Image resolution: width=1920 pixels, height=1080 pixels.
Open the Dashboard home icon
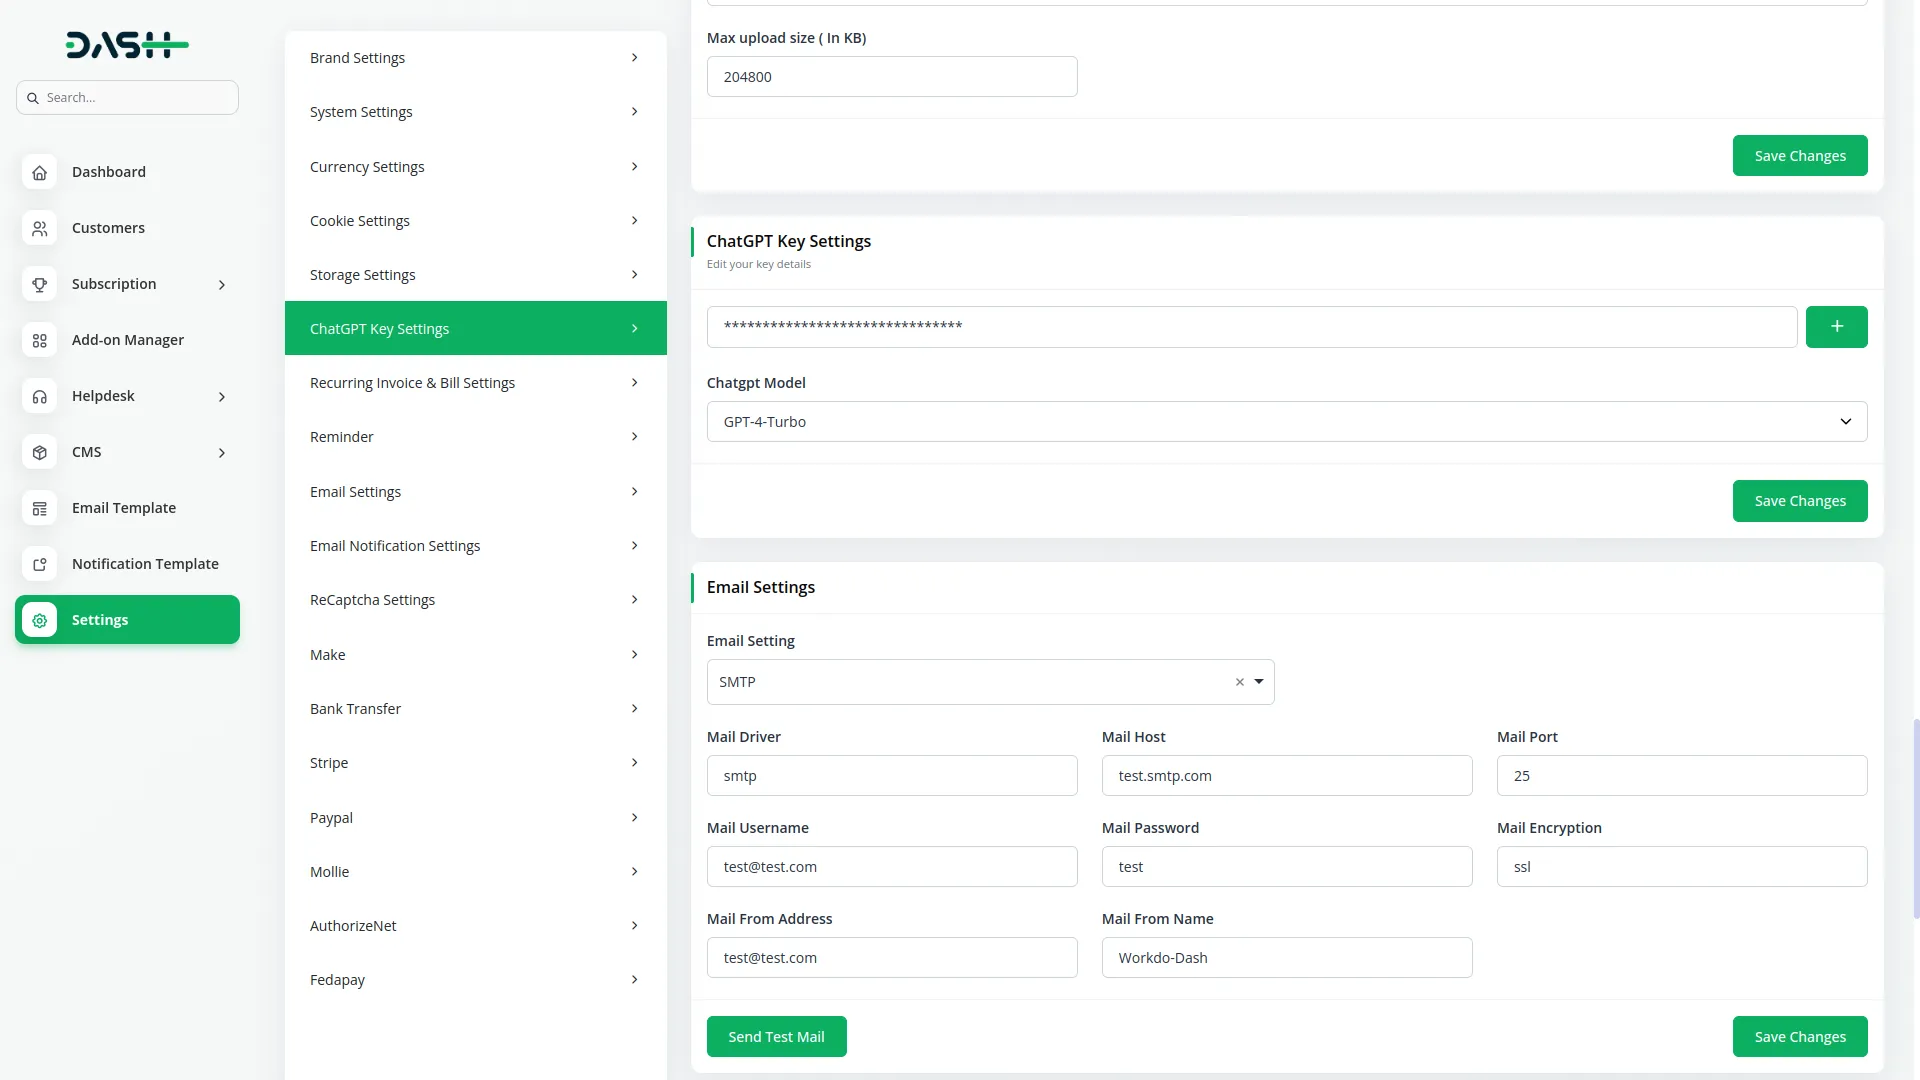[x=39, y=172]
